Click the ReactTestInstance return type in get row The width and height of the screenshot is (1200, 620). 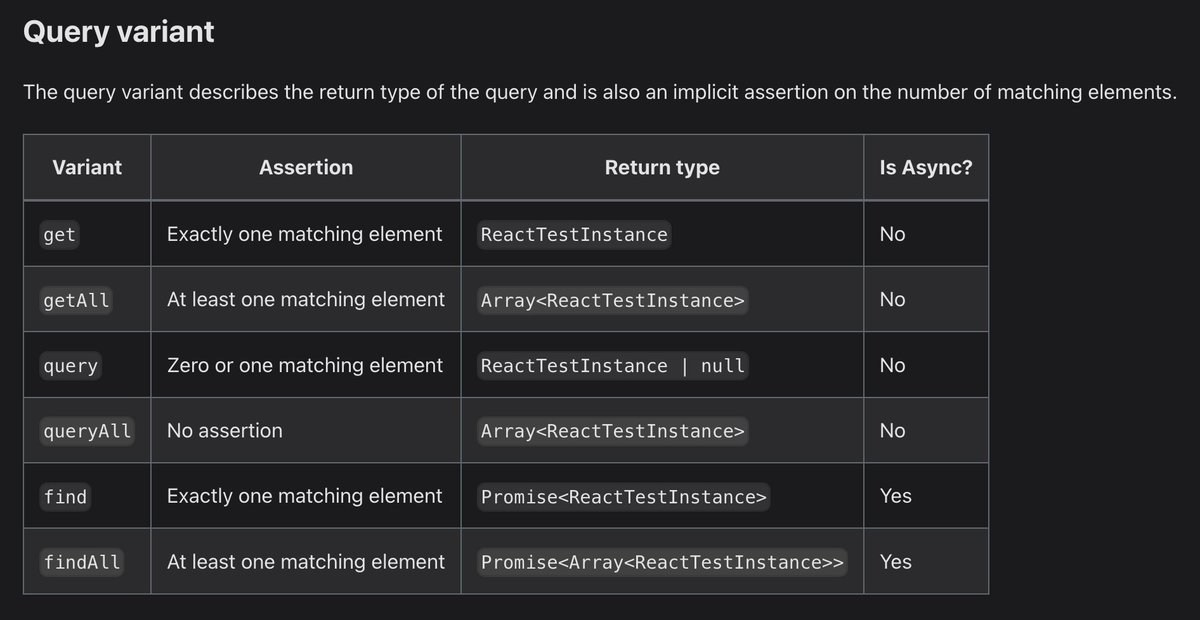[x=574, y=235]
